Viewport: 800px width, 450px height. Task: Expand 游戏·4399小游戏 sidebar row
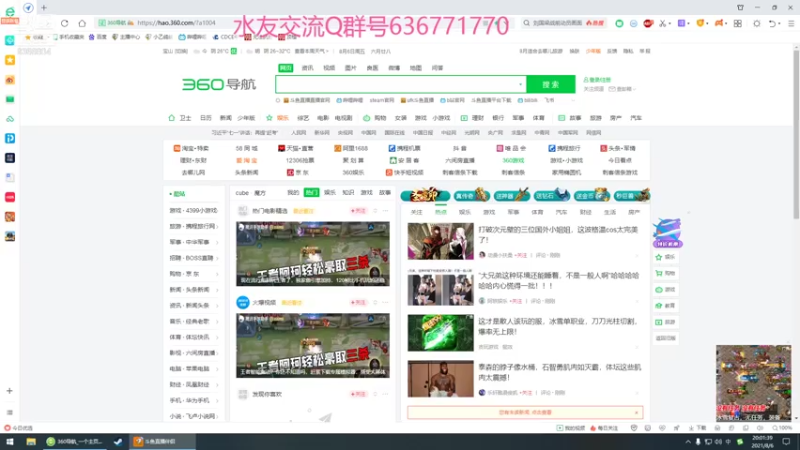(x=194, y=210)
